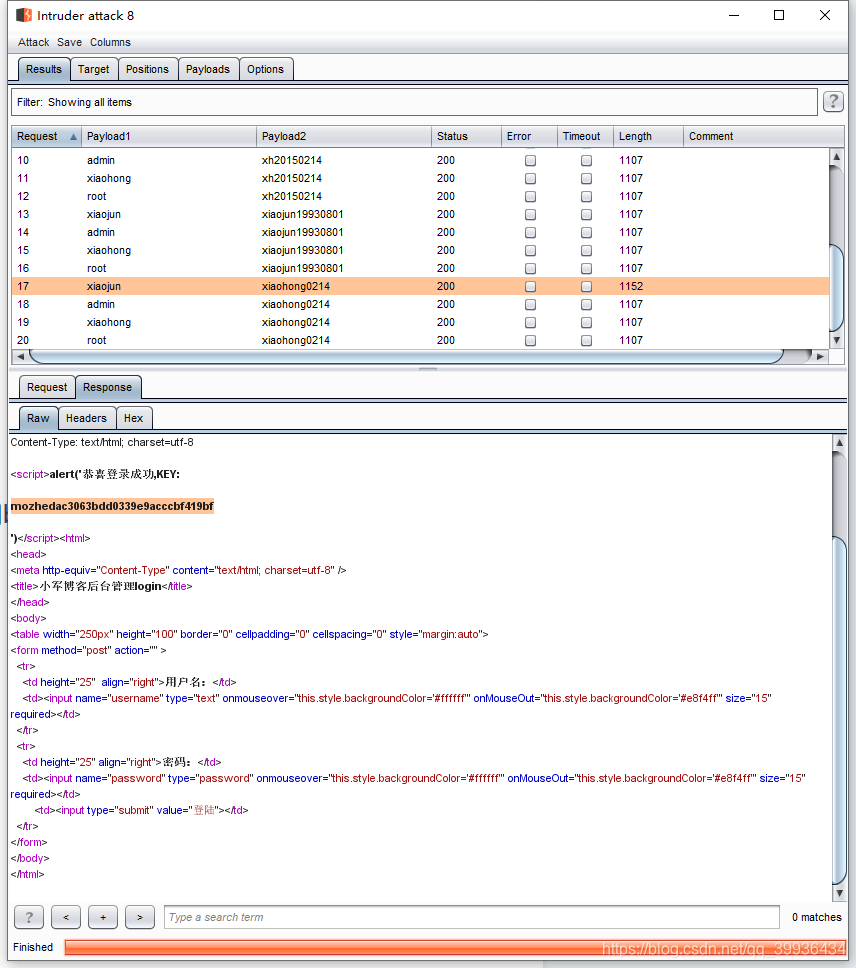
Task: Select request row 20 root xiaohong0214
Action: [x=420, y=340]
